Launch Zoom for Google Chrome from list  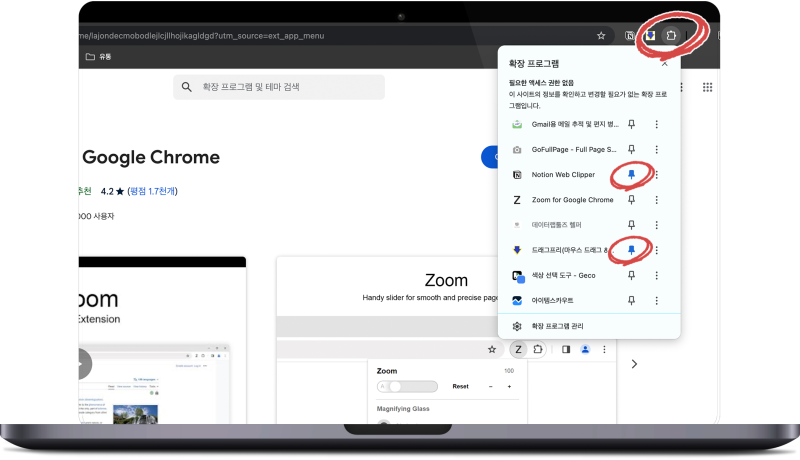(x=565, y=199)
